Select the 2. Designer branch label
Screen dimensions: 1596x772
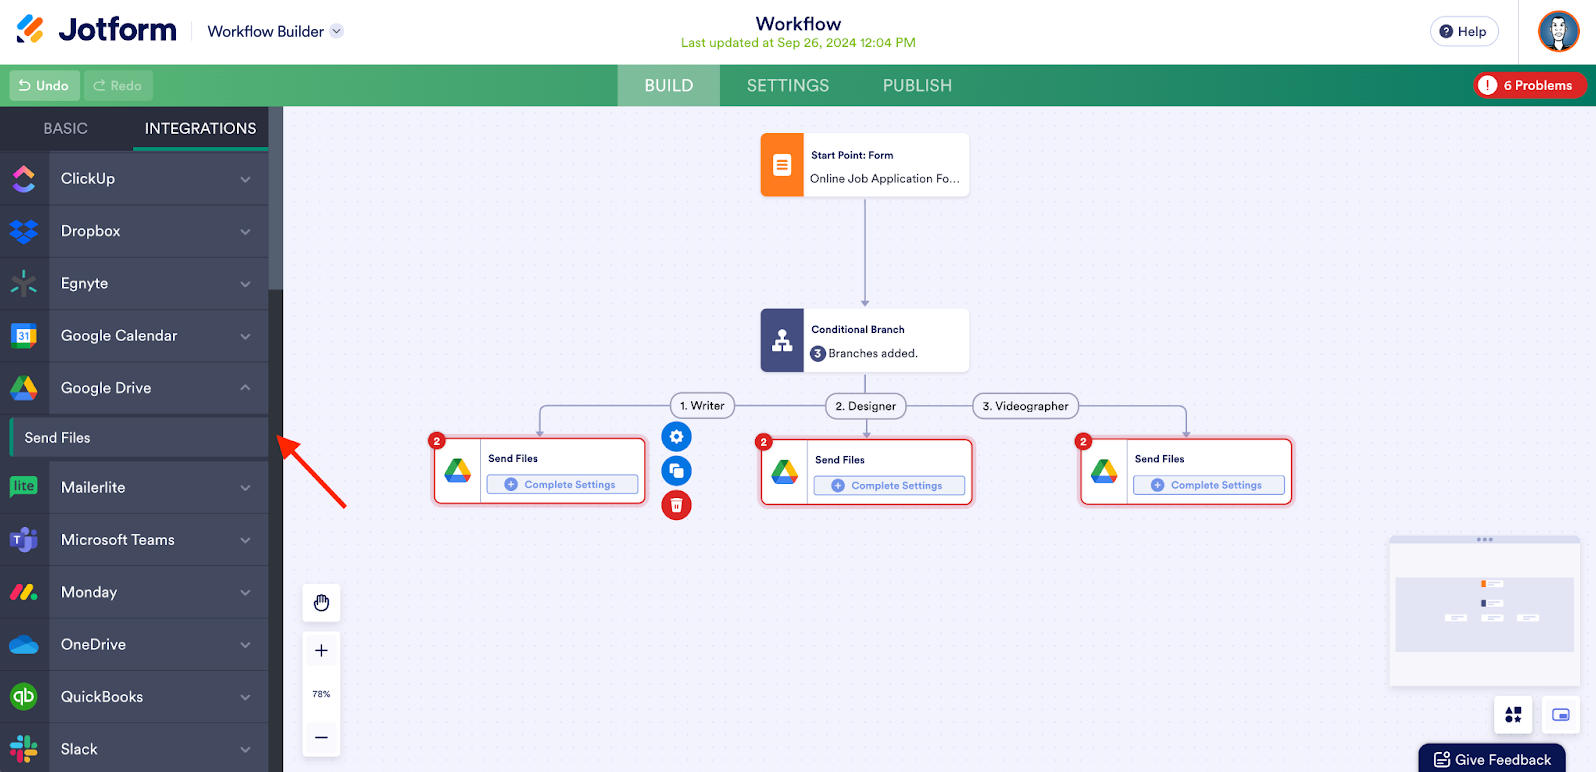pyautogui.click(x=866, y=406)
